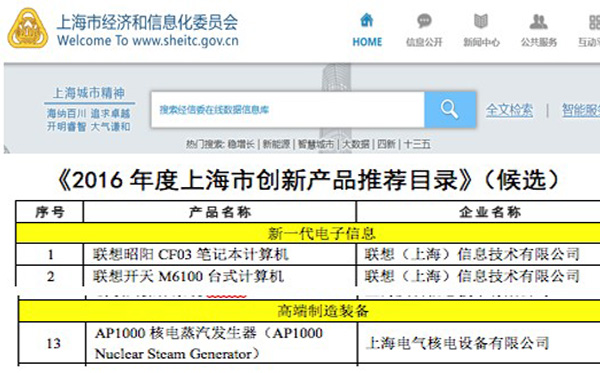This screenshot has height=373, width=600.
Task: Click serial number 1 cell
Action: click(x=50, y=254)
